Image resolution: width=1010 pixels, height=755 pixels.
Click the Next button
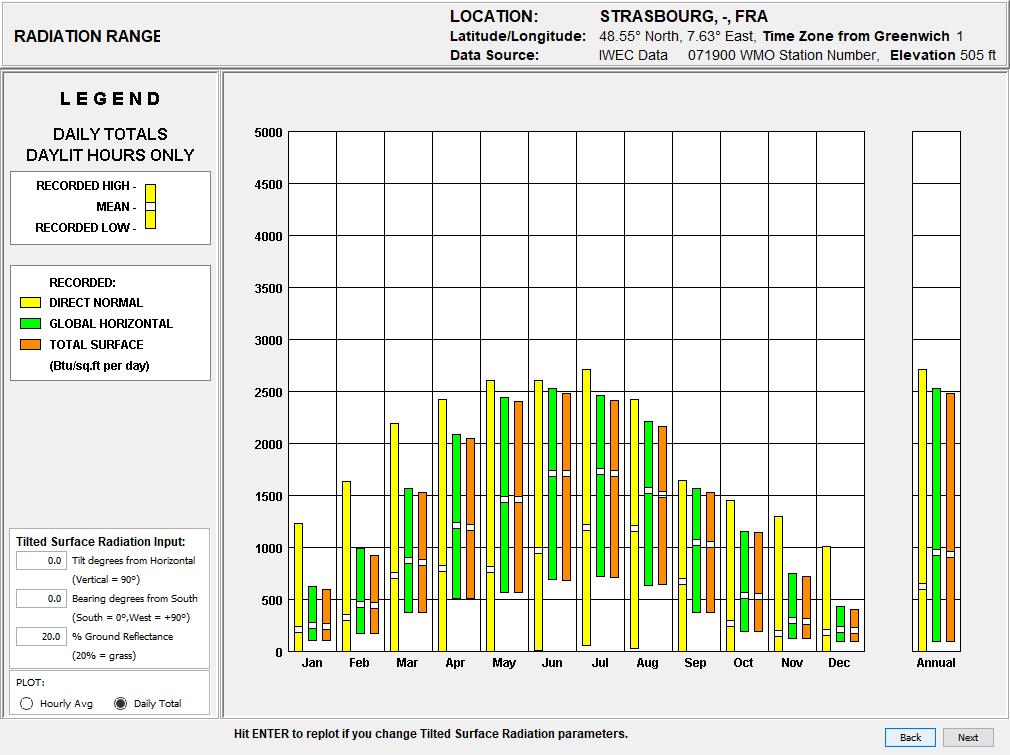(x=967, y=738)
